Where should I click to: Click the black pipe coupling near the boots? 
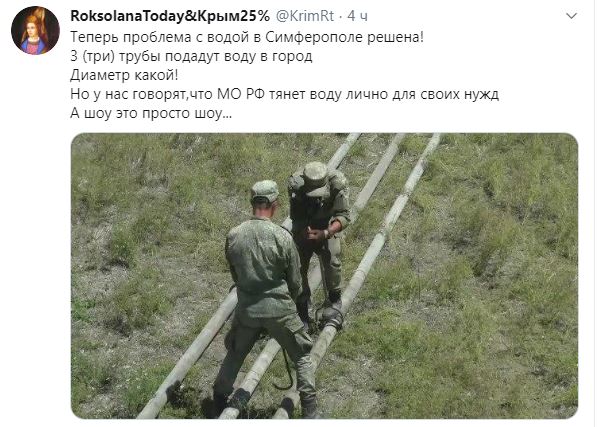(x=330, y=317)
